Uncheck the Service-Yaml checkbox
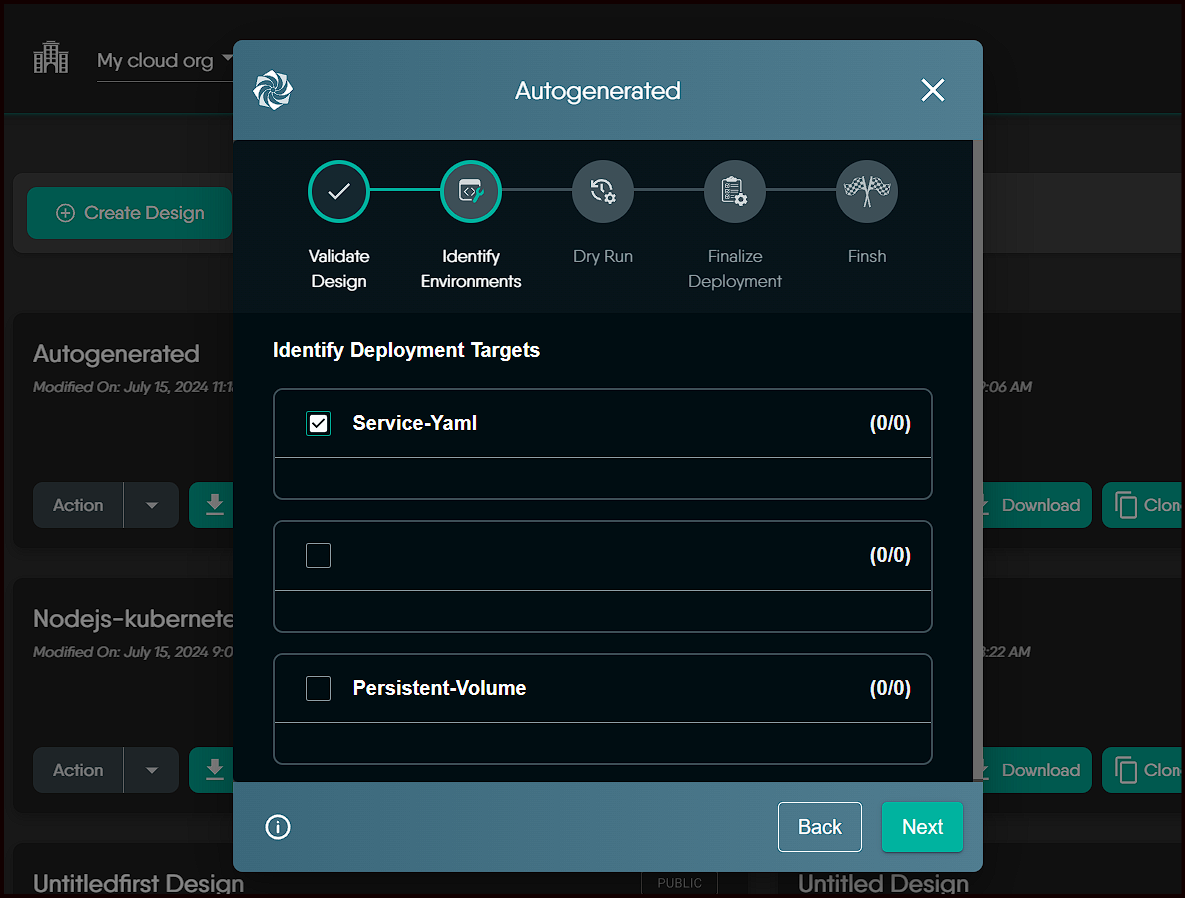The height and width of the screenshot is (898, 1185). pos(318,424)
